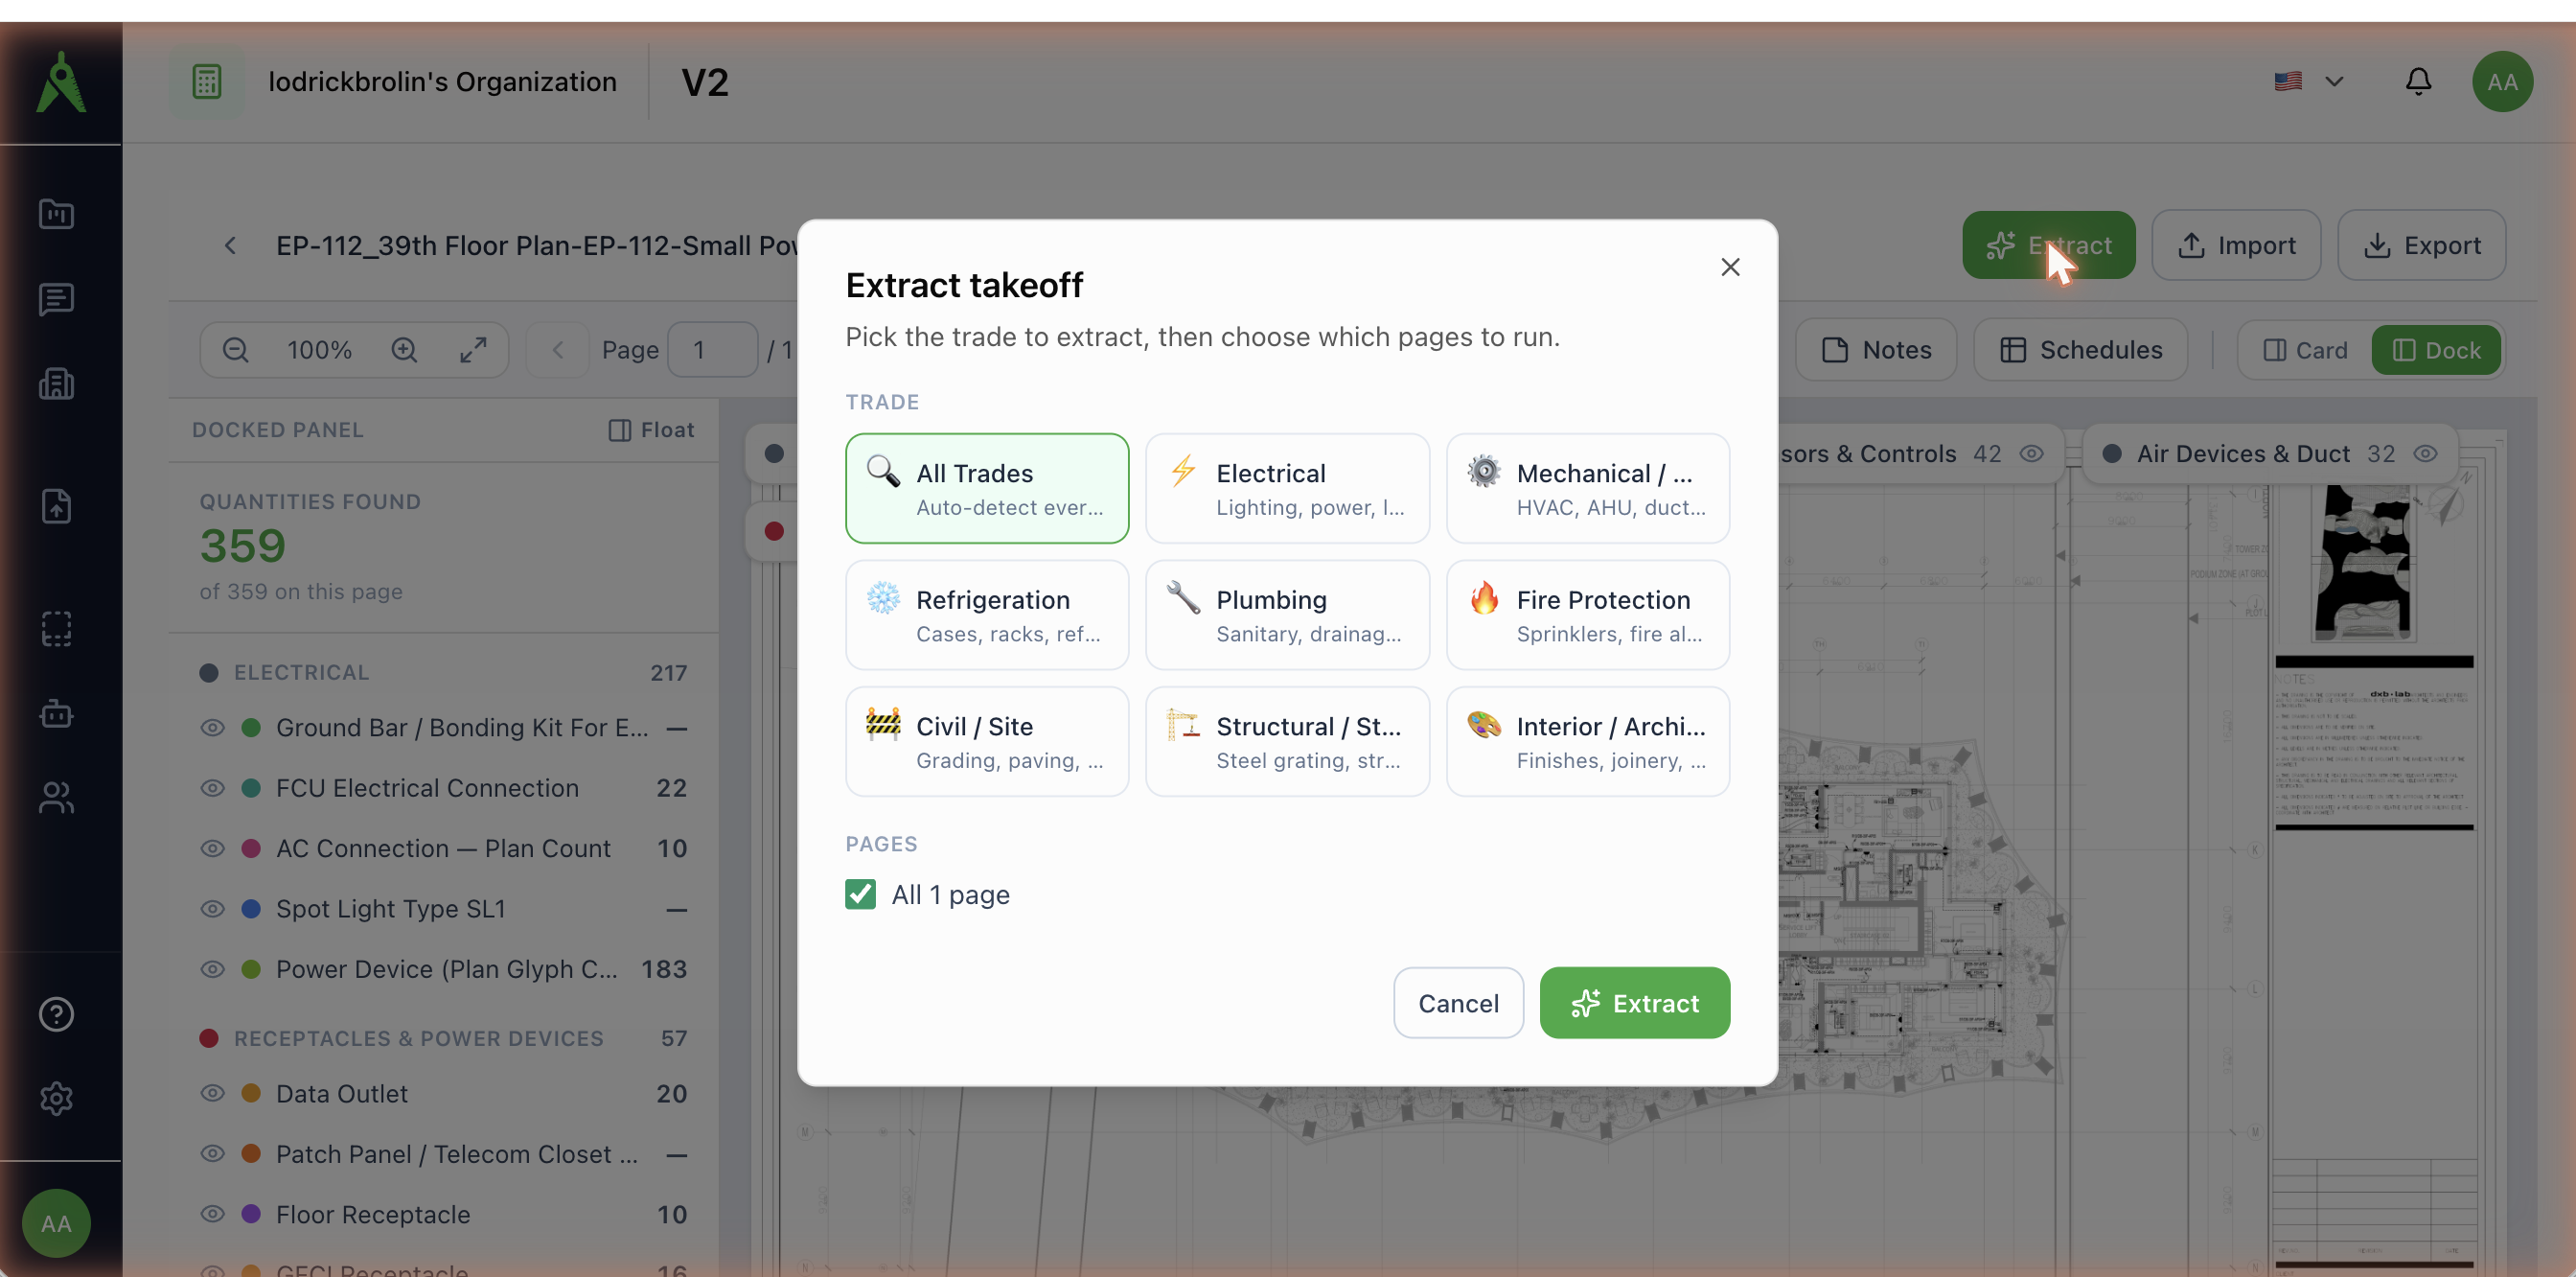The width and height of the screenshot is (2576, 1277).
Task: Click the blue swatch for Spot Light Type SL1
Action: click(x=251, y=909)
